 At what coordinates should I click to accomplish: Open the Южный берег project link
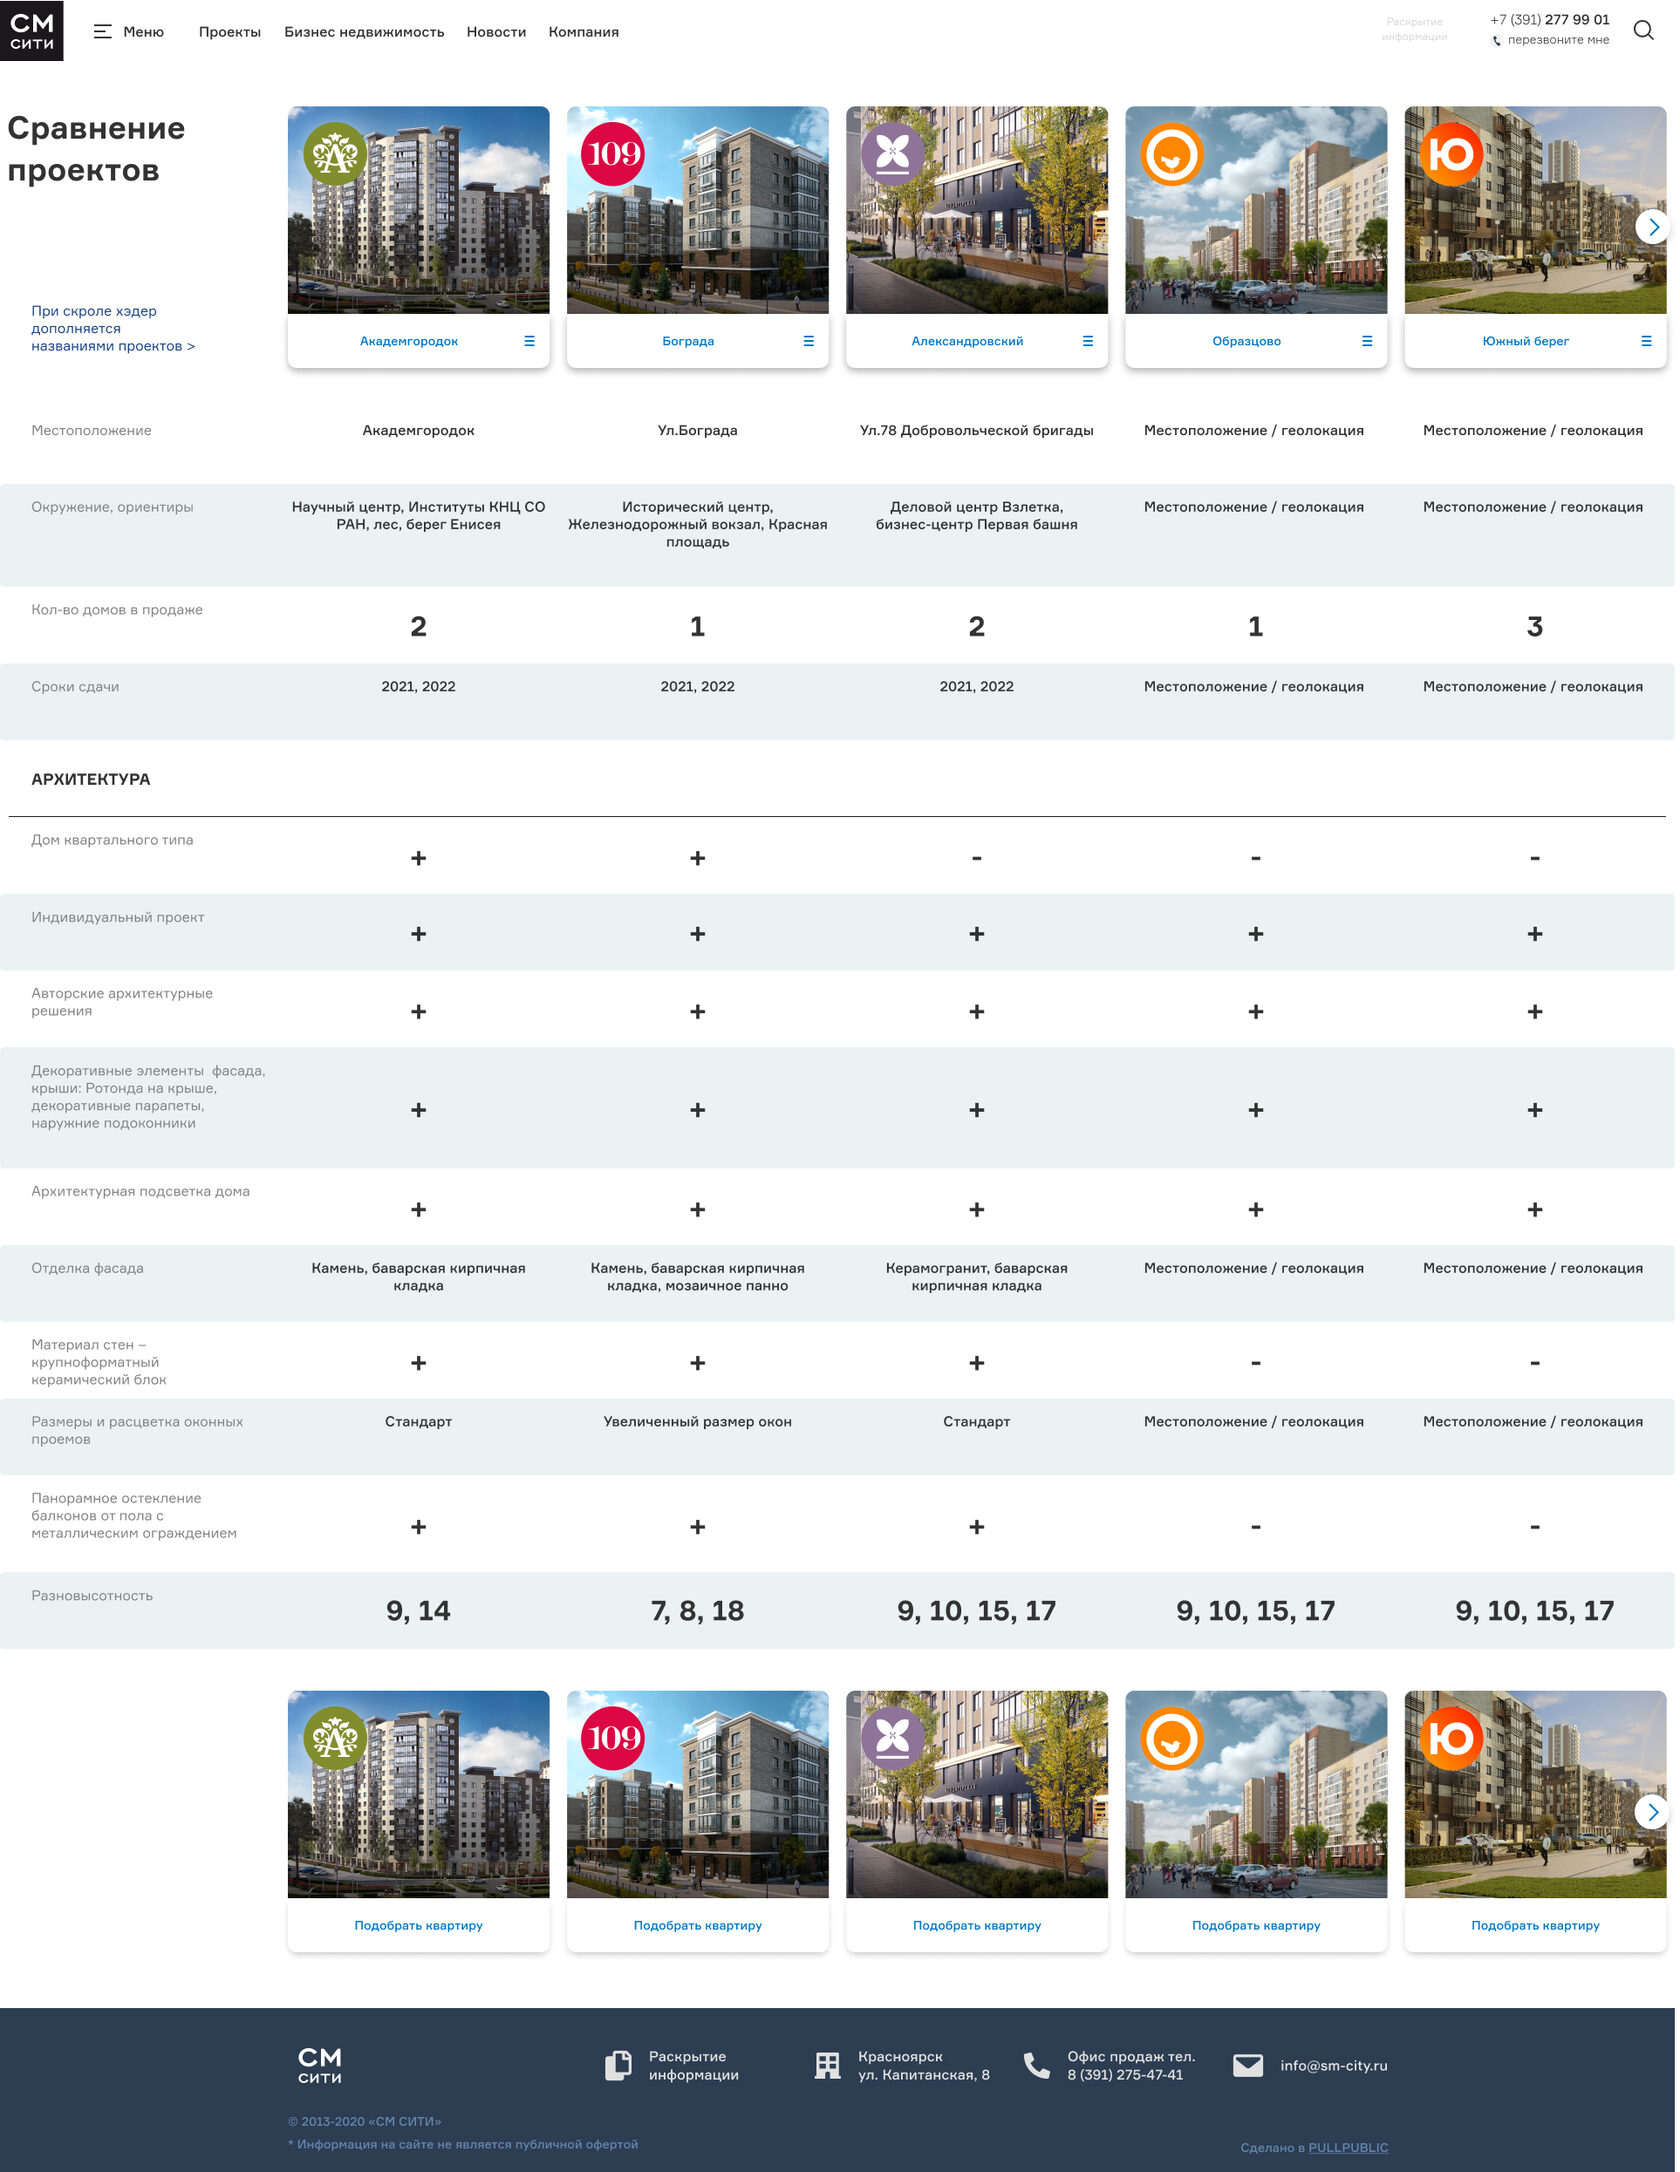1525,341
